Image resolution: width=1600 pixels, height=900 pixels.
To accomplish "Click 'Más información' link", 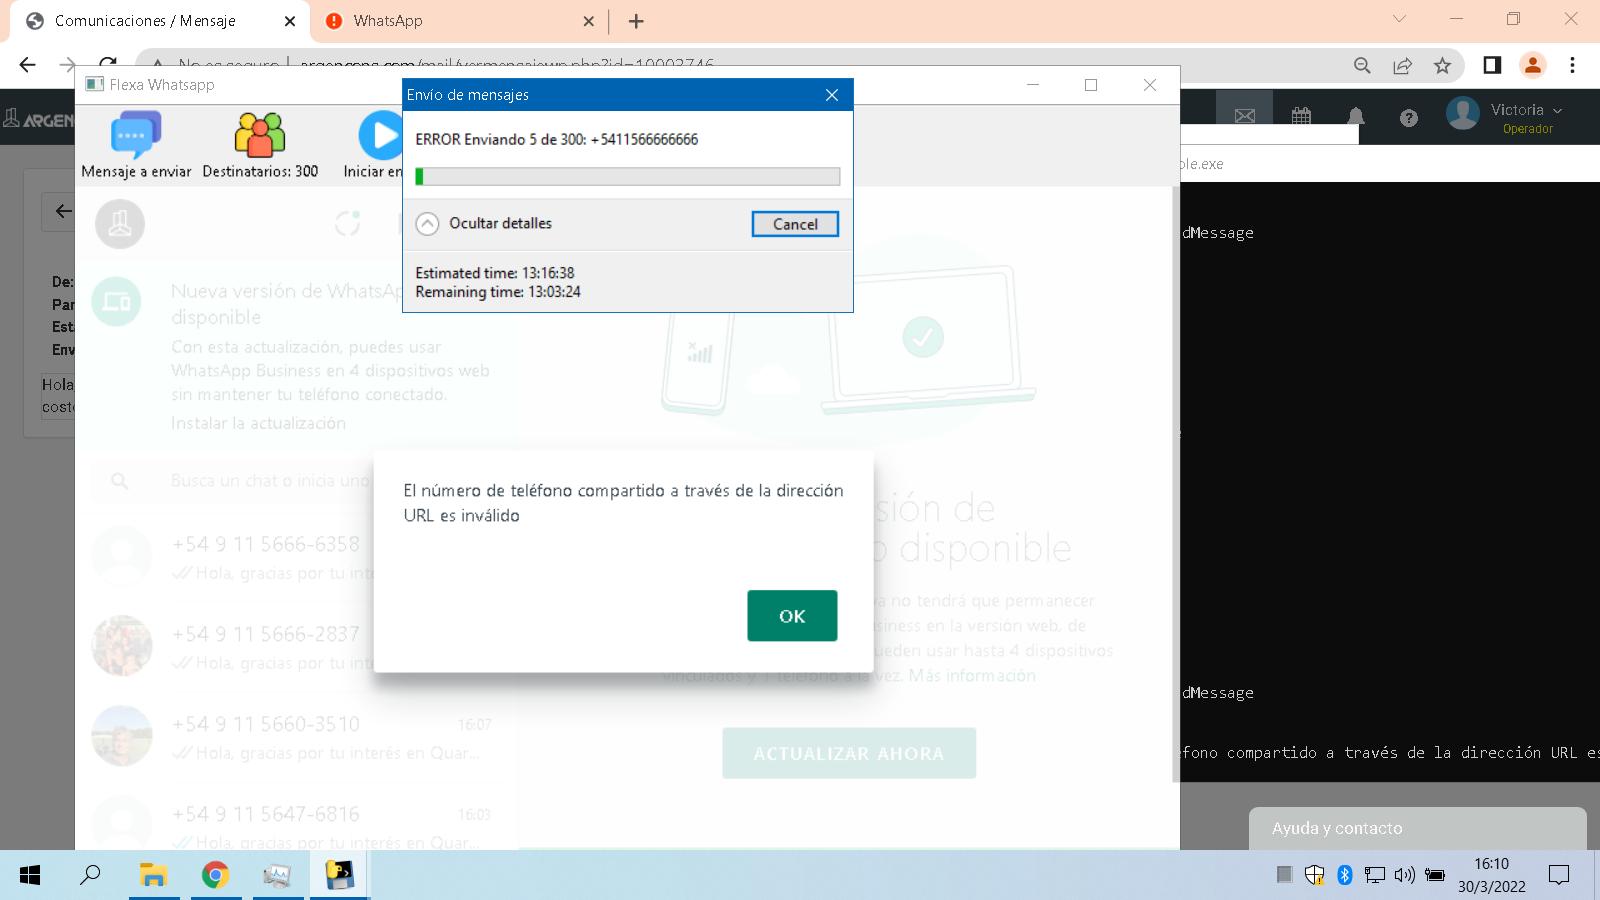I will (x=972, y=676).
